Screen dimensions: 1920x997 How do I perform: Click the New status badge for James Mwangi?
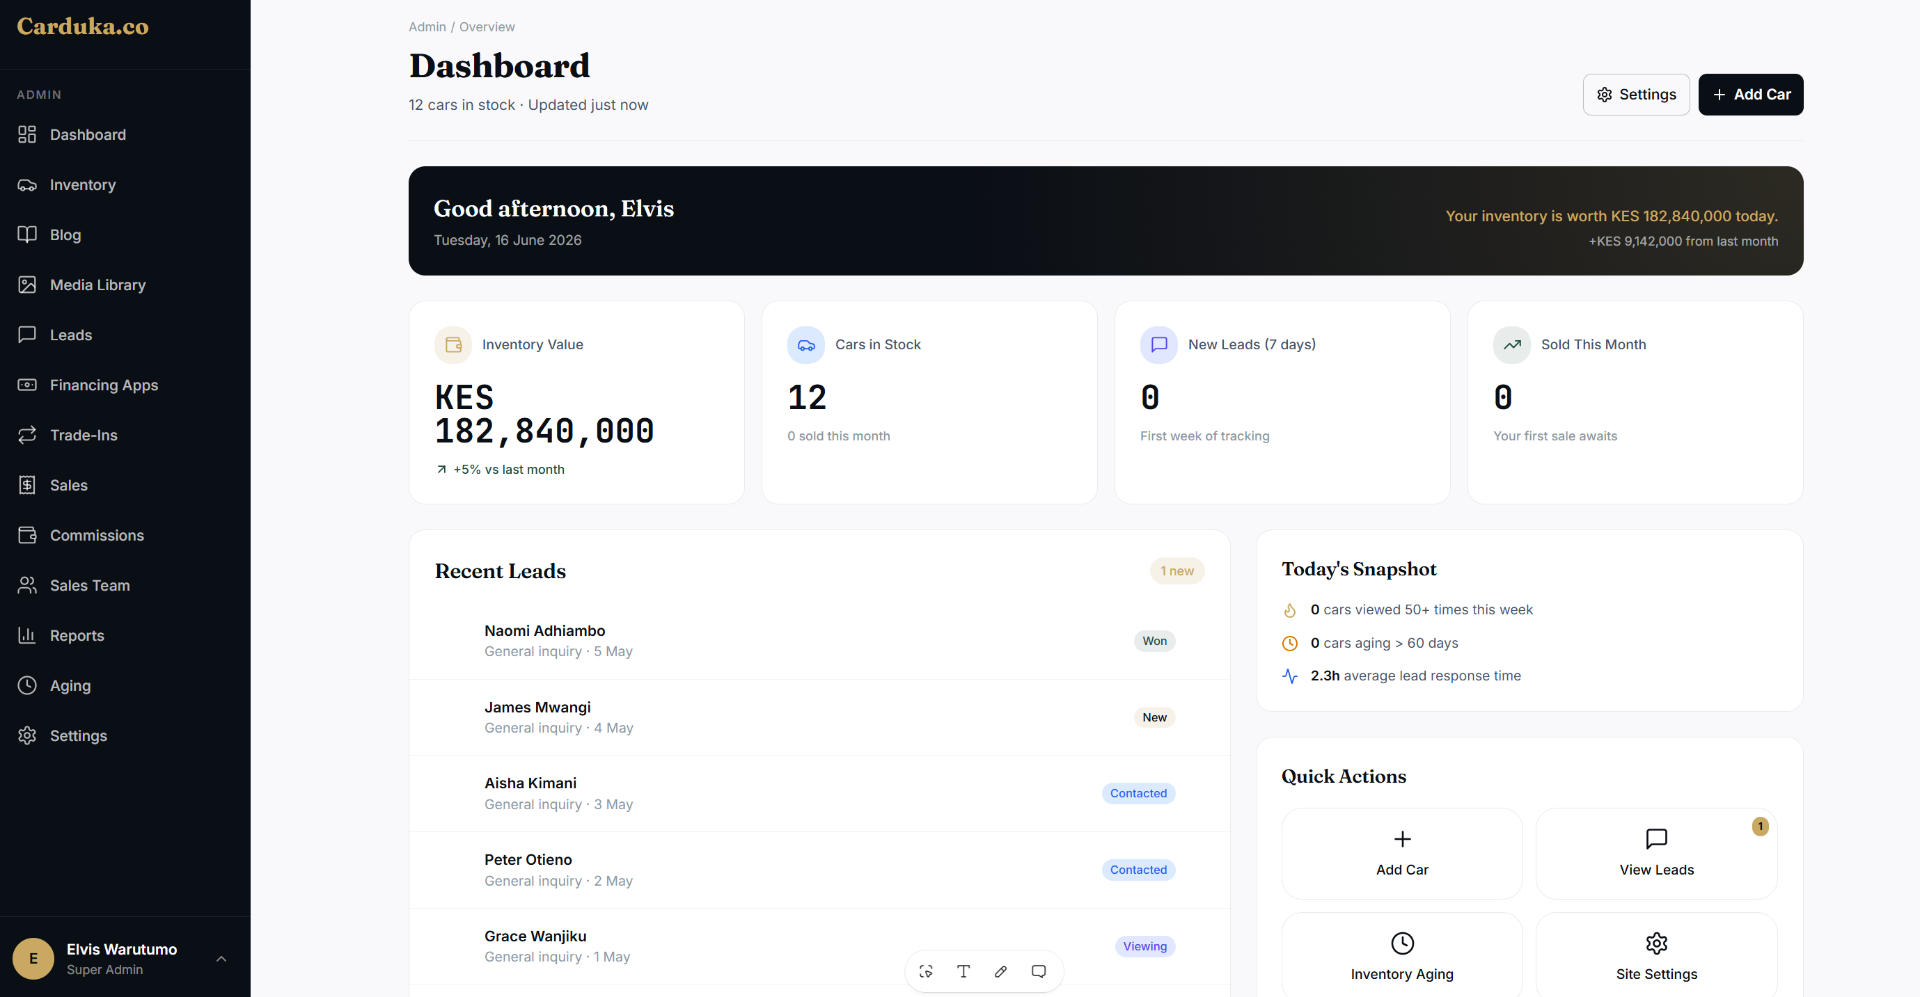click(1154, 717)
